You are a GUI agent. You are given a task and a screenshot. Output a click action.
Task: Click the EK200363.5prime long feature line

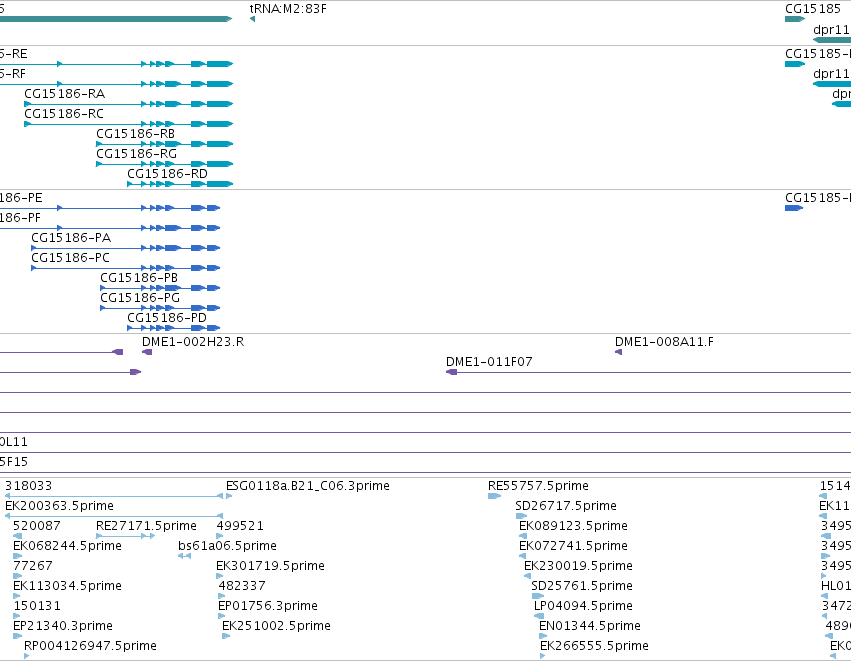click(114, 516)
